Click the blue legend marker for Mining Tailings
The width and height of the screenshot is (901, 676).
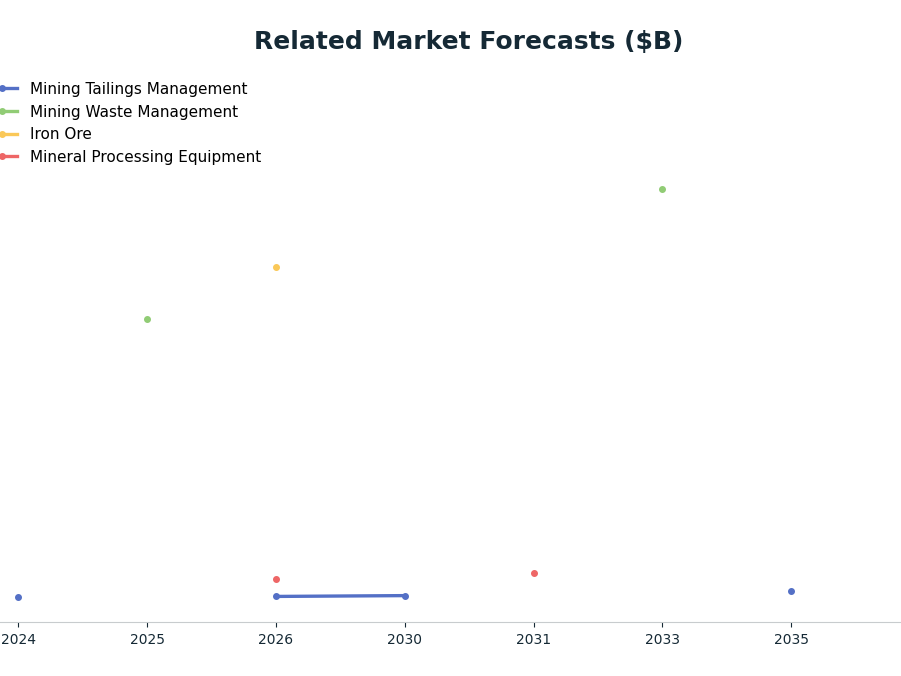tap(9, 89)
